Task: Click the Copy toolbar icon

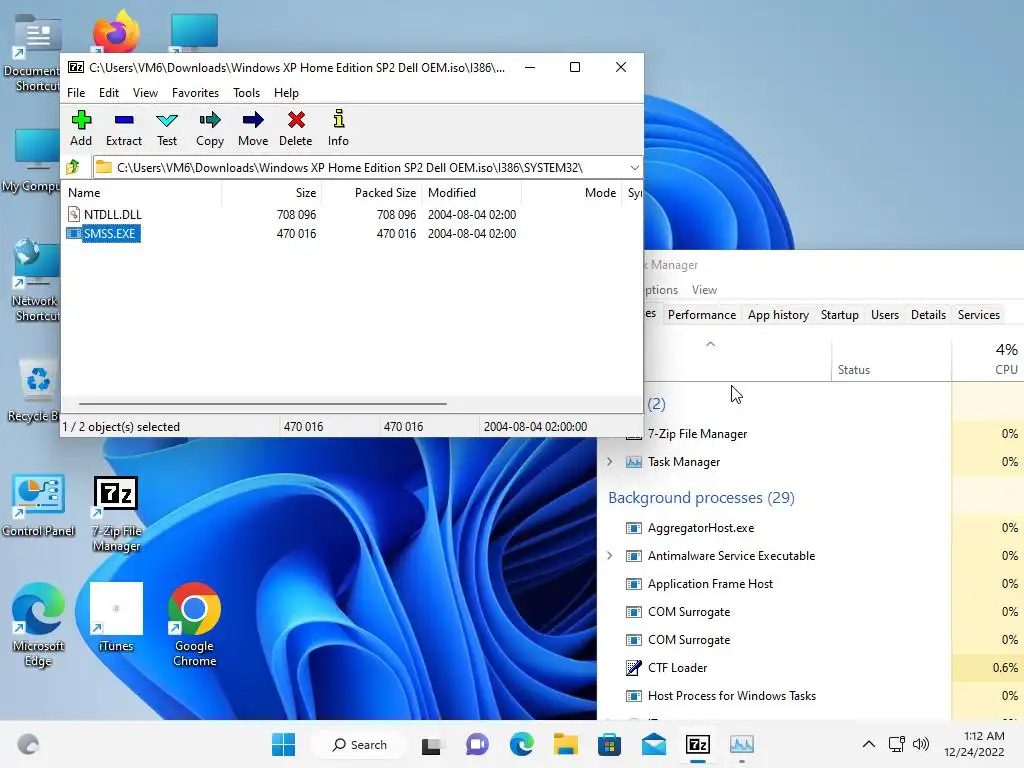Action: 210,128
